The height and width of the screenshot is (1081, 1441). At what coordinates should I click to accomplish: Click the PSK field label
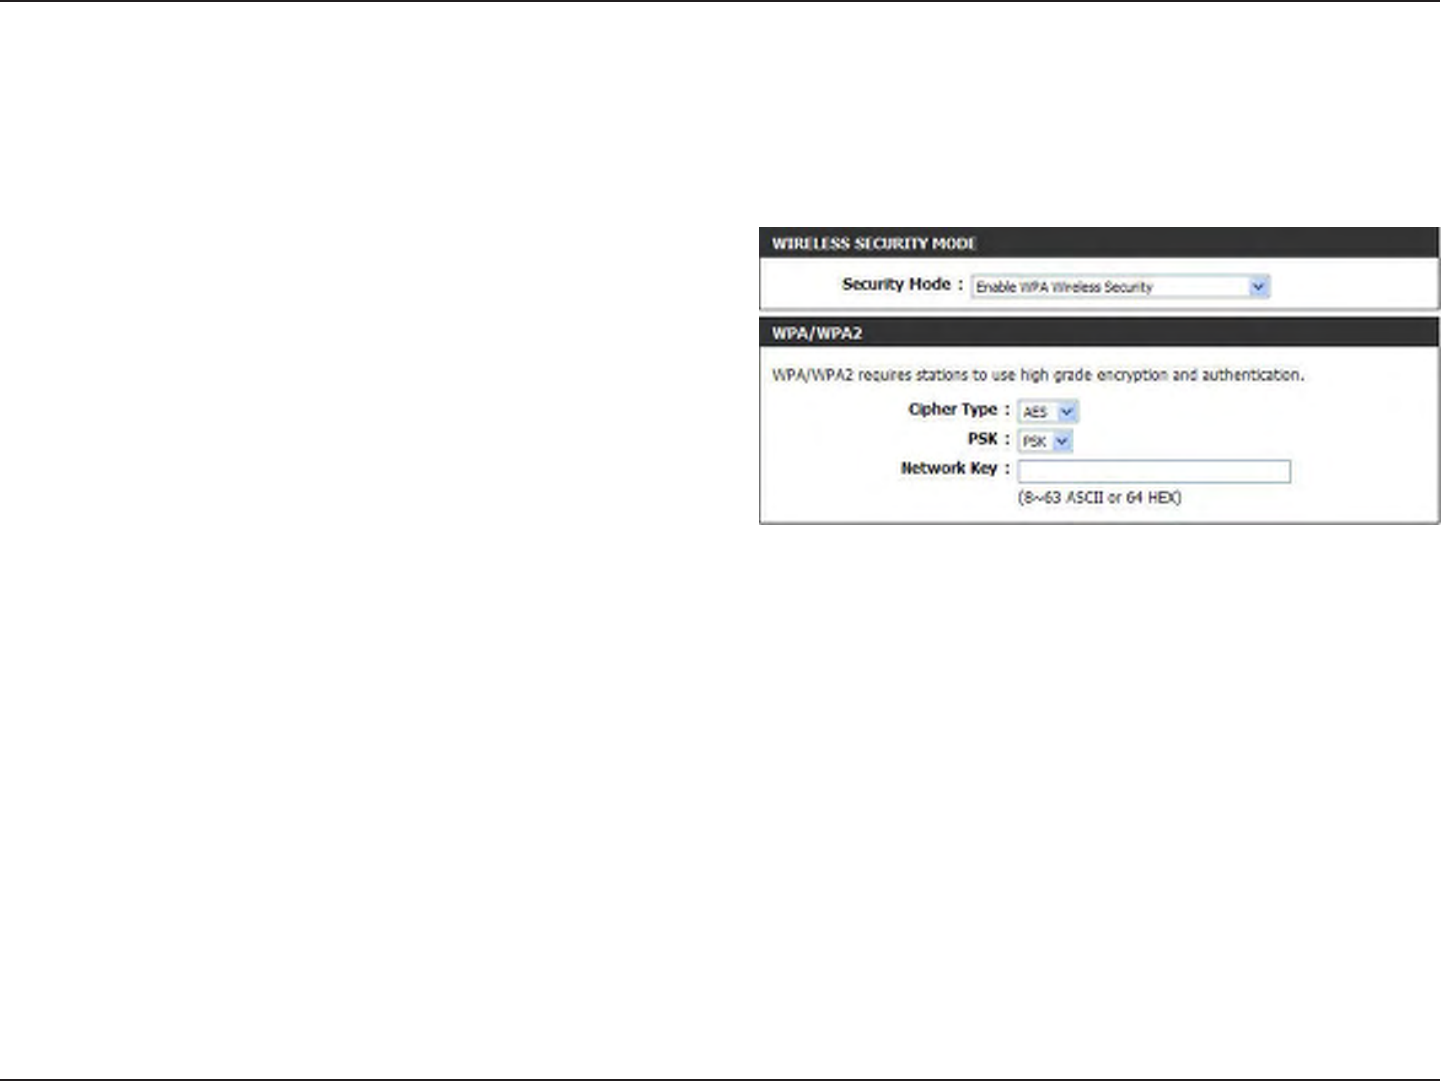point(989,439)
